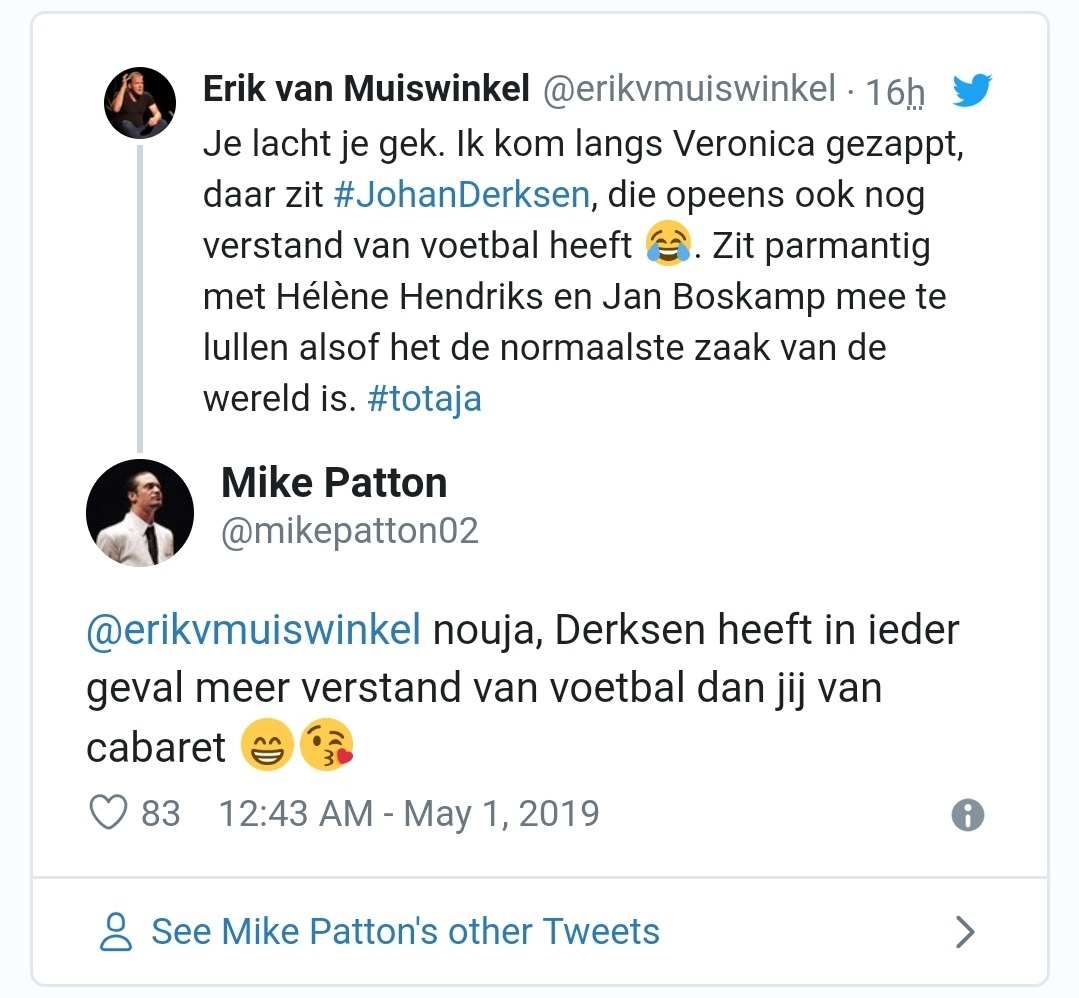Viewport: 1079px width, 998px height.
Task: Expand tweet details via the right chevron arrow
Action: pos(963,931)
